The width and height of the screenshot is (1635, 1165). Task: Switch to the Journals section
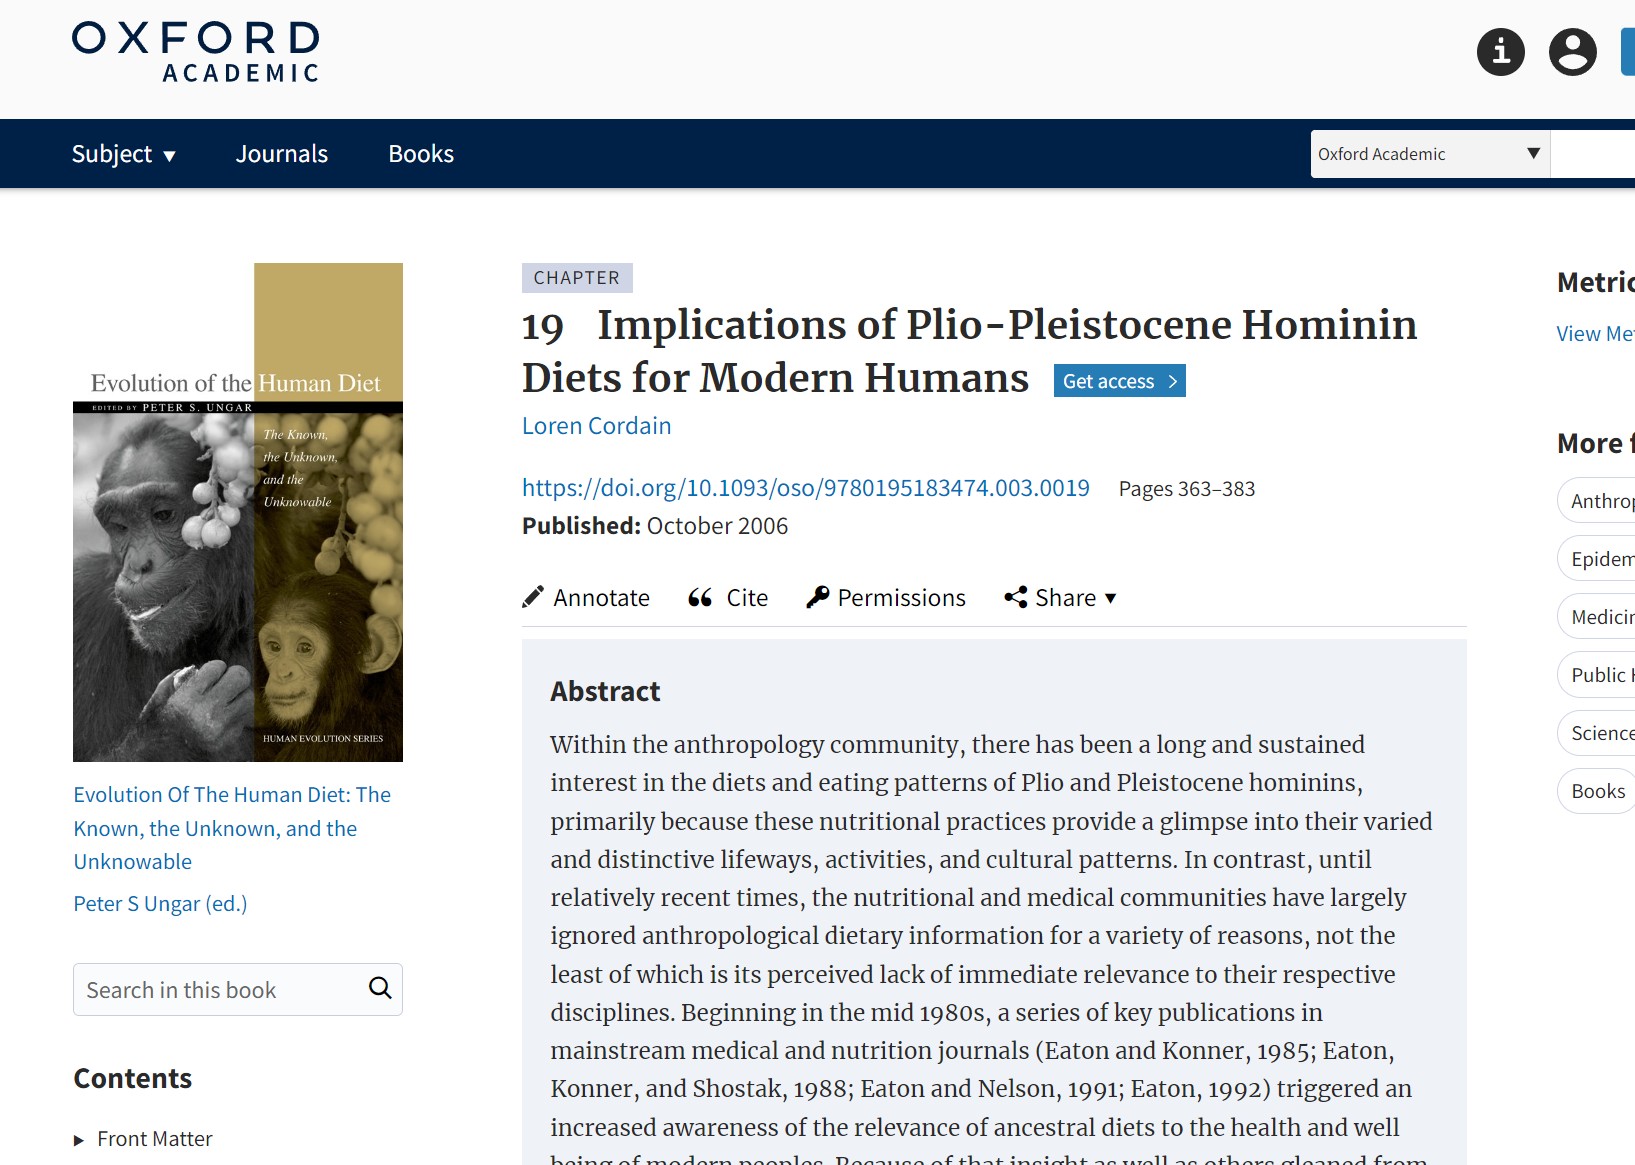(x=281, y=154)
